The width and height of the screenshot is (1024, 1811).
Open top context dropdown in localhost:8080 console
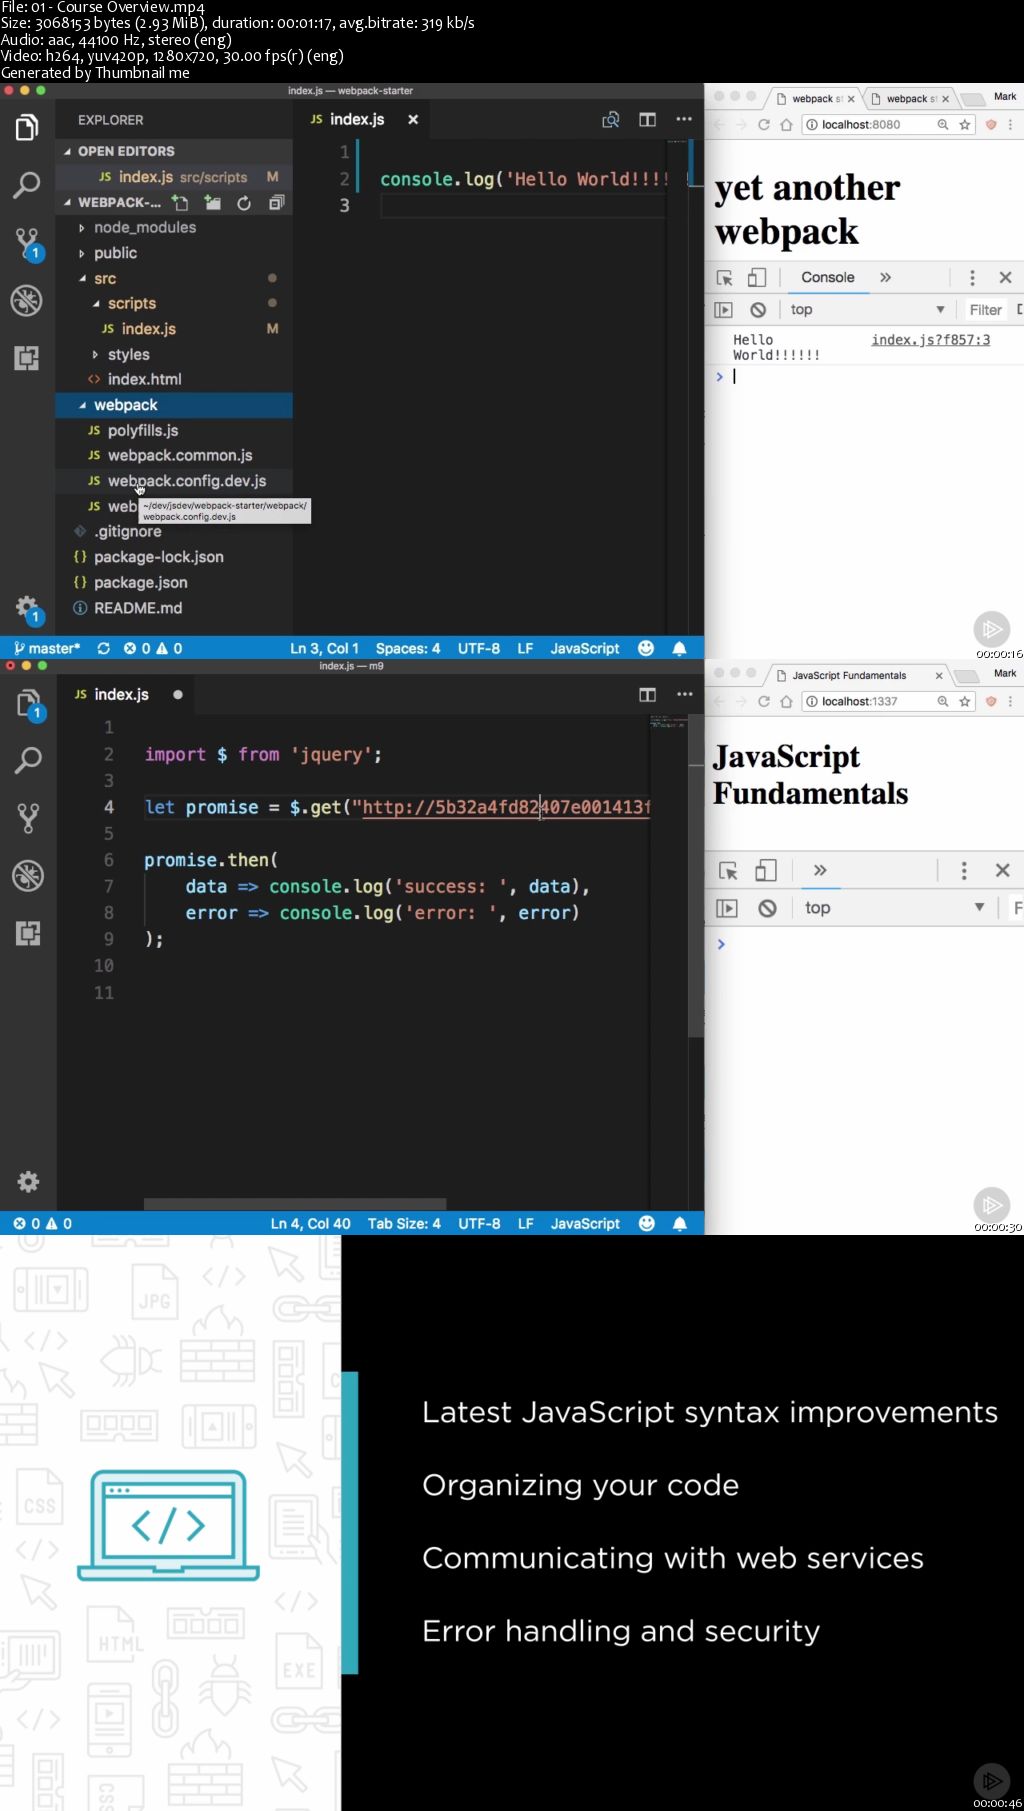(867, 310)
